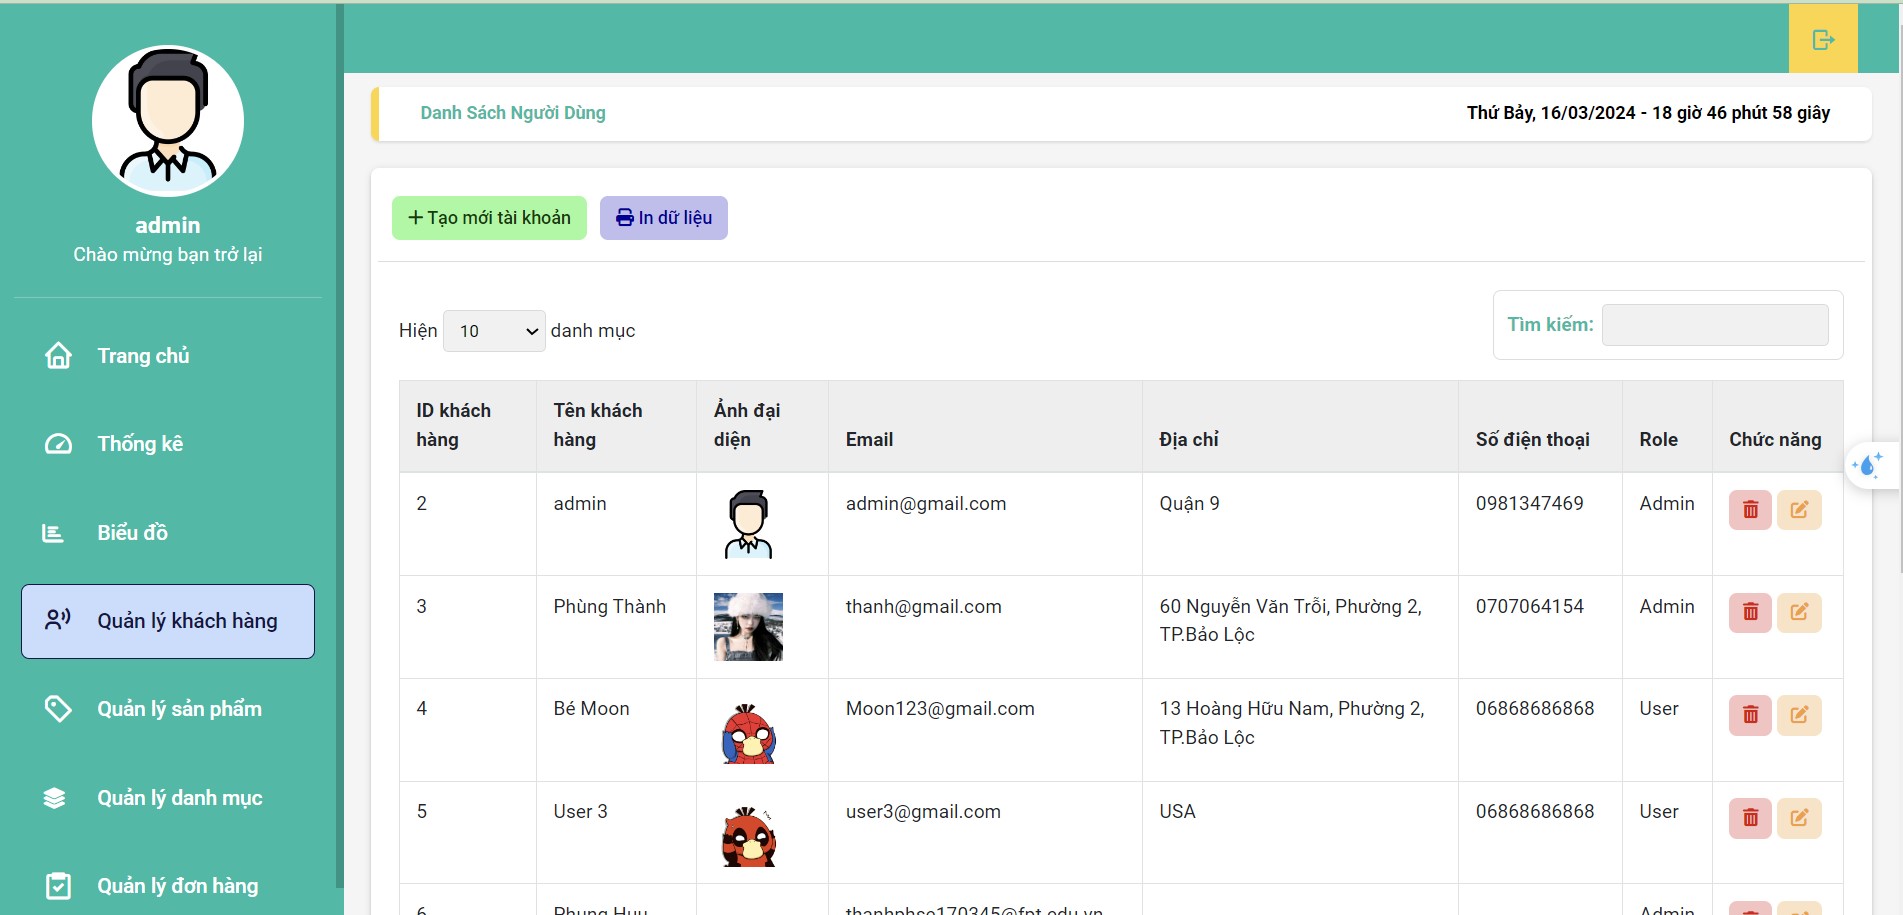Click the sidebar vertical scrollbar

(x=340, y=445)
